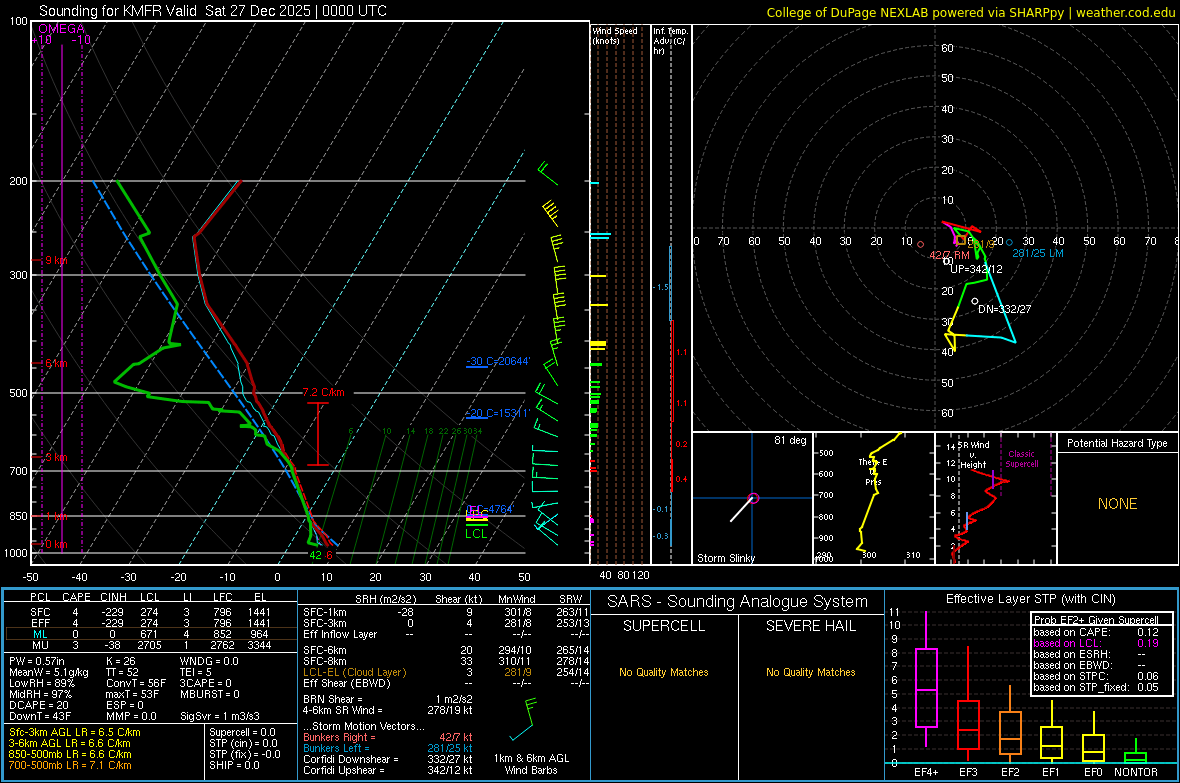The image size is (1180, 783).
Task: Click 'No Quality Matches' under SUPERCELL
Action: [664, 672]
